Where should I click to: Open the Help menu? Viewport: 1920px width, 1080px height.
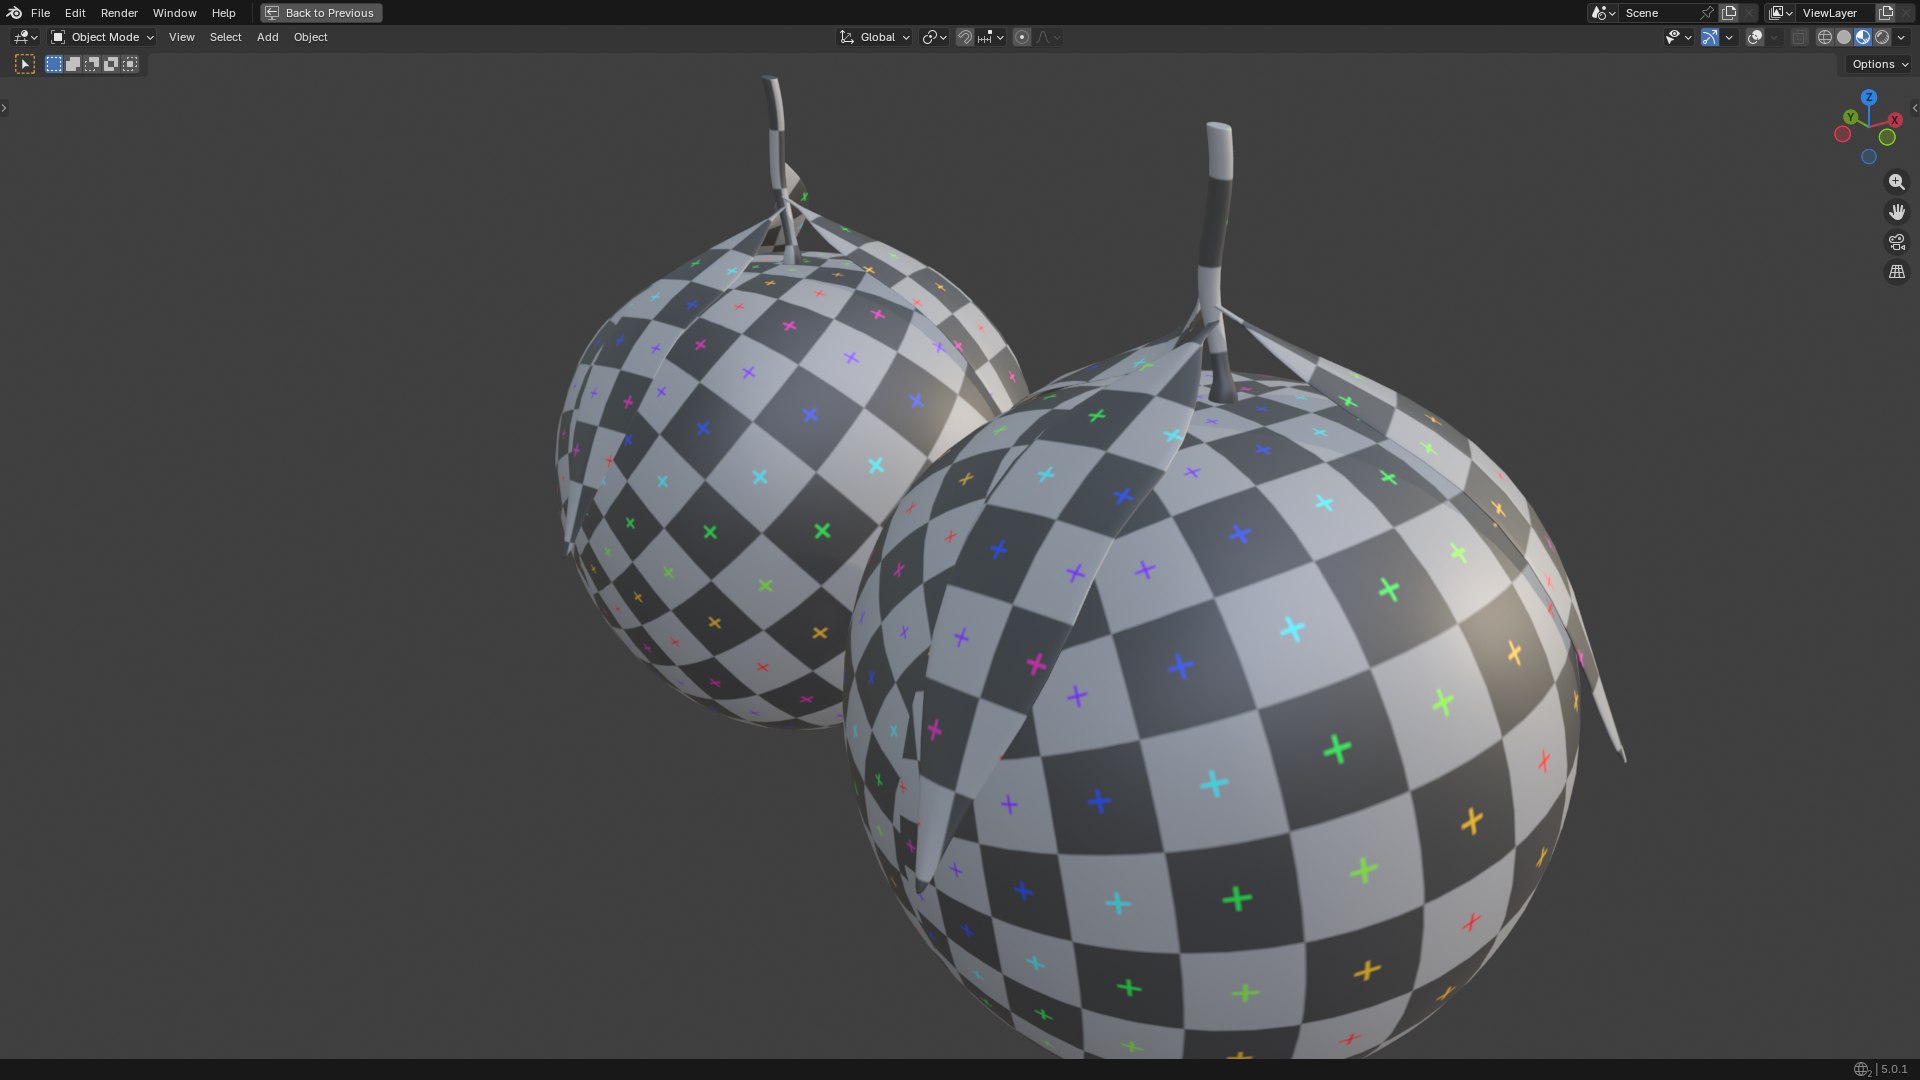point(223,13)
